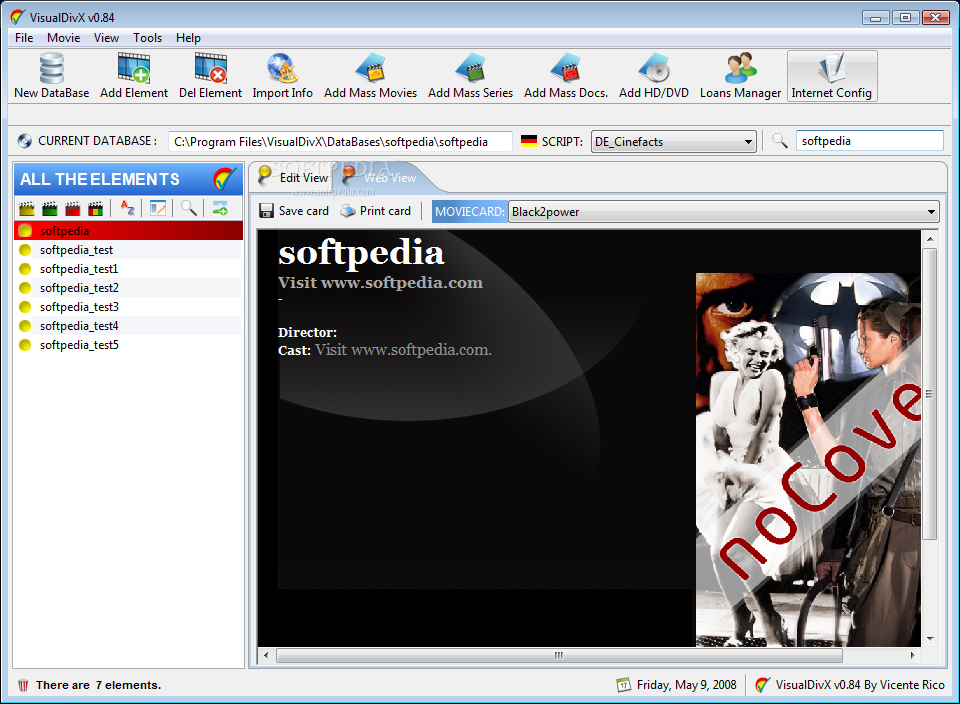Image resolution: width=960 pixels, height=704 pixels.
Task: Click the multicolor clapperboard icon
Action: (x=96, y=209)
